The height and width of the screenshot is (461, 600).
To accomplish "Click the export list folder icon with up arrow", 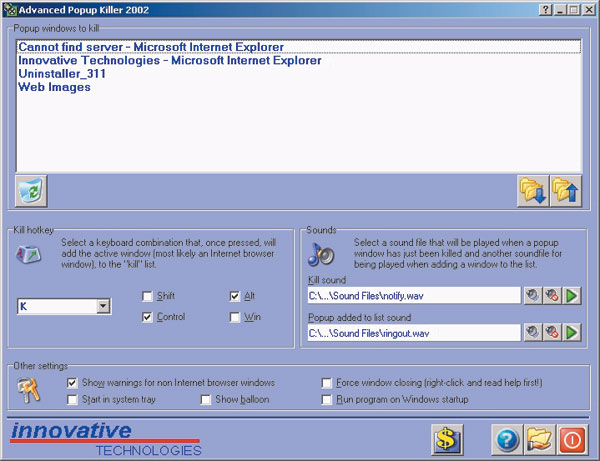I will 566,191.
